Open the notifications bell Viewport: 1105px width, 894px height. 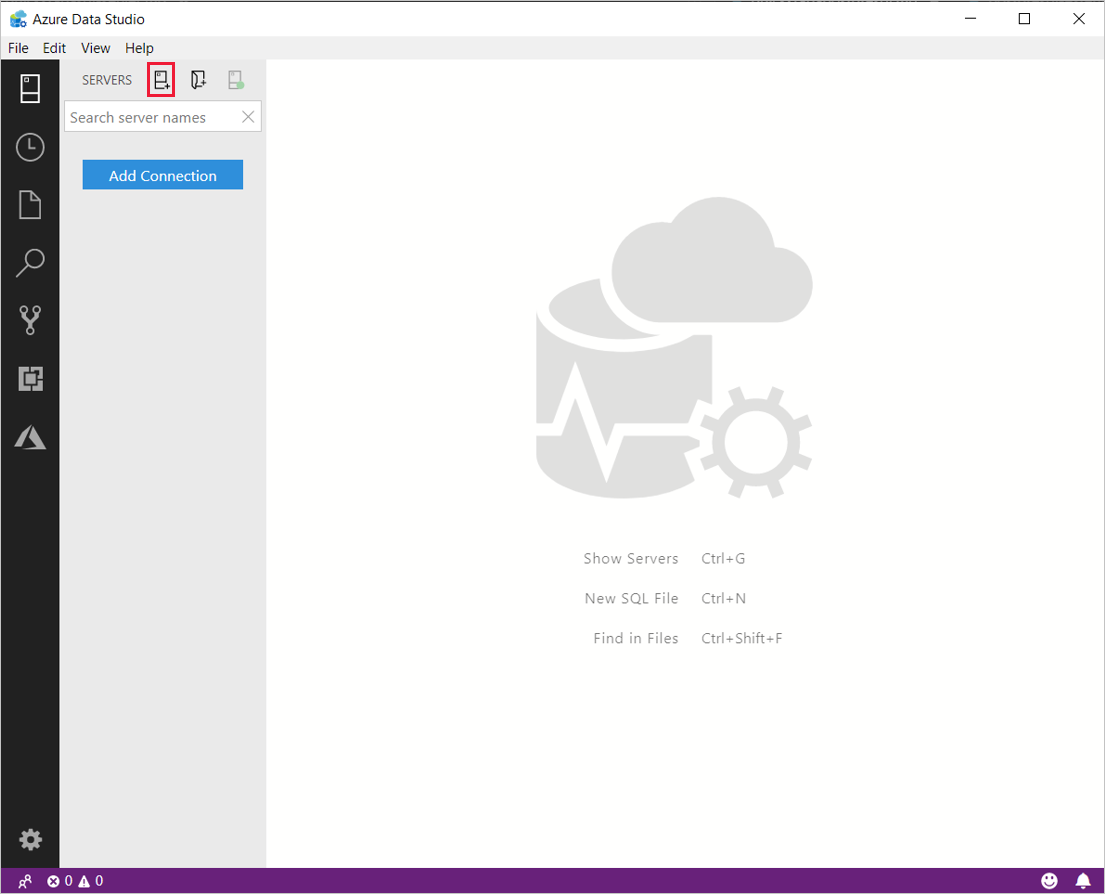click(x=1085, y=880)
